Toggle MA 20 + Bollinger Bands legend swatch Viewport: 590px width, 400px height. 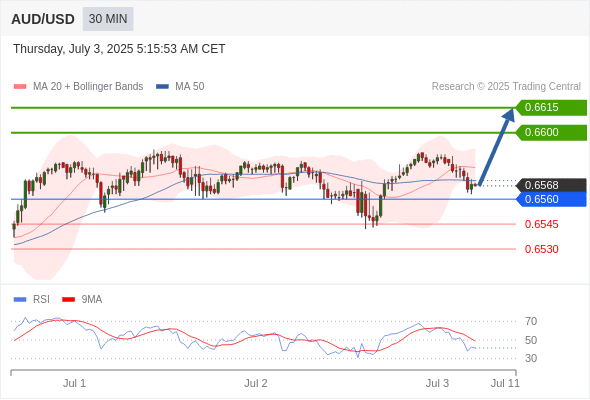[20, 87]
